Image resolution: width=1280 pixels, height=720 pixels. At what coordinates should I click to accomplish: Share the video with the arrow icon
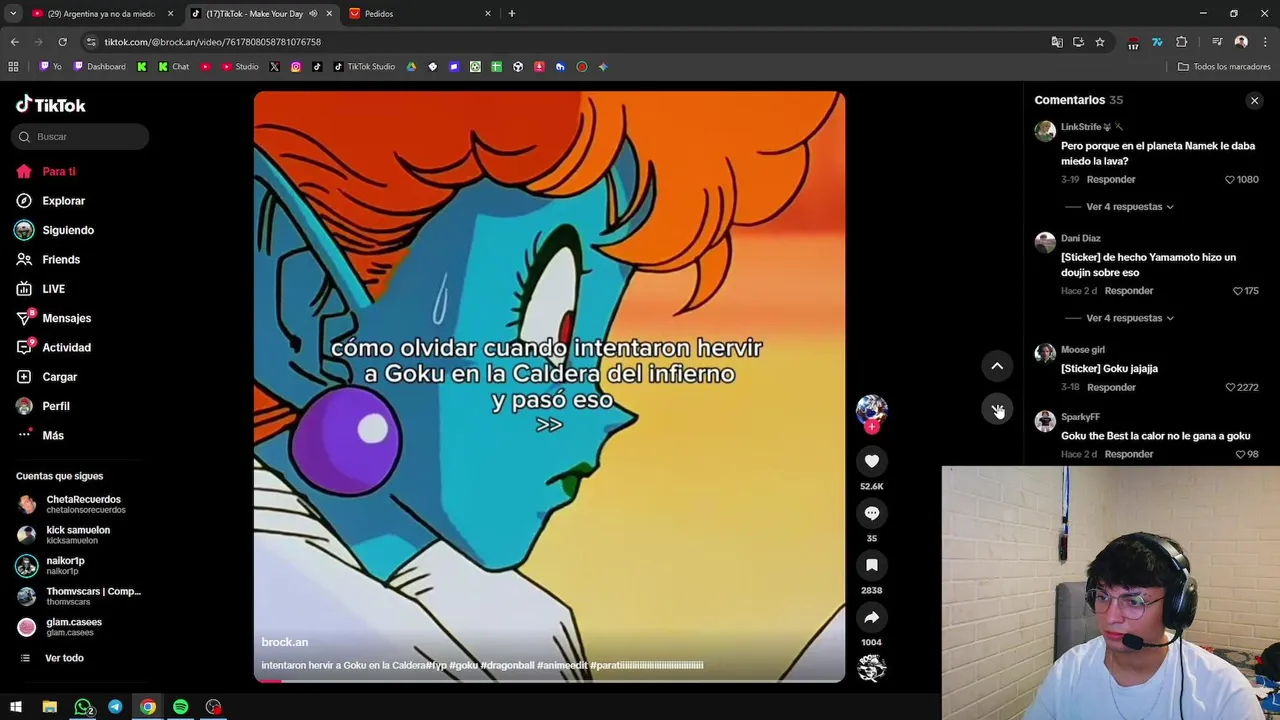[872, 617]
